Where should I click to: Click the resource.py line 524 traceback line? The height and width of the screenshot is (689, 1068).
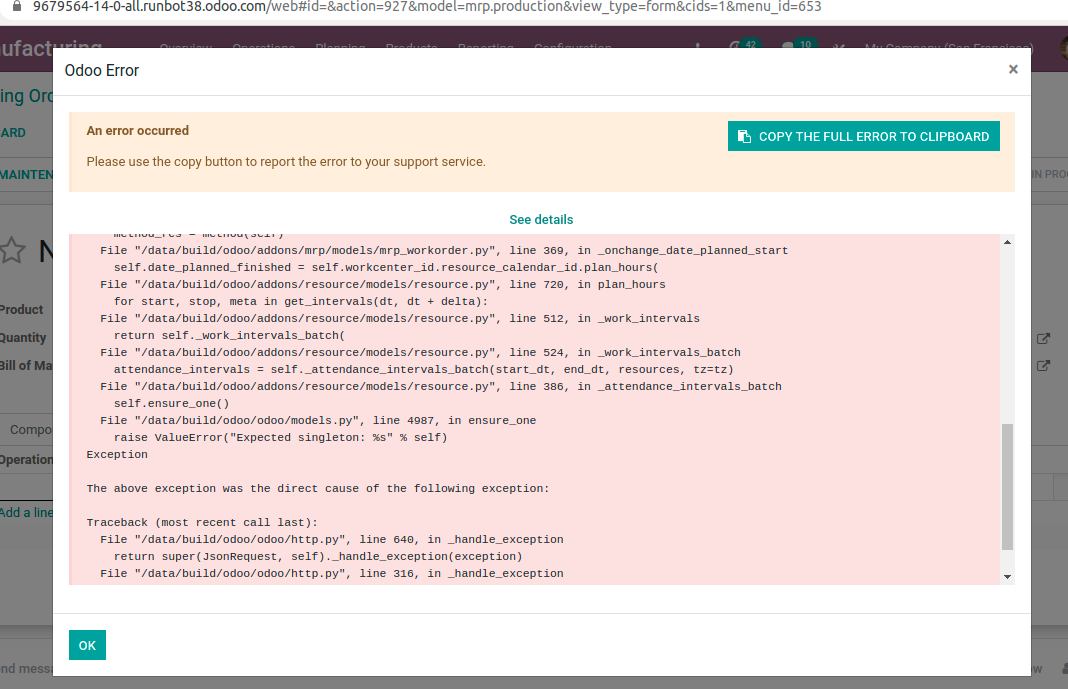click(420, 353)
